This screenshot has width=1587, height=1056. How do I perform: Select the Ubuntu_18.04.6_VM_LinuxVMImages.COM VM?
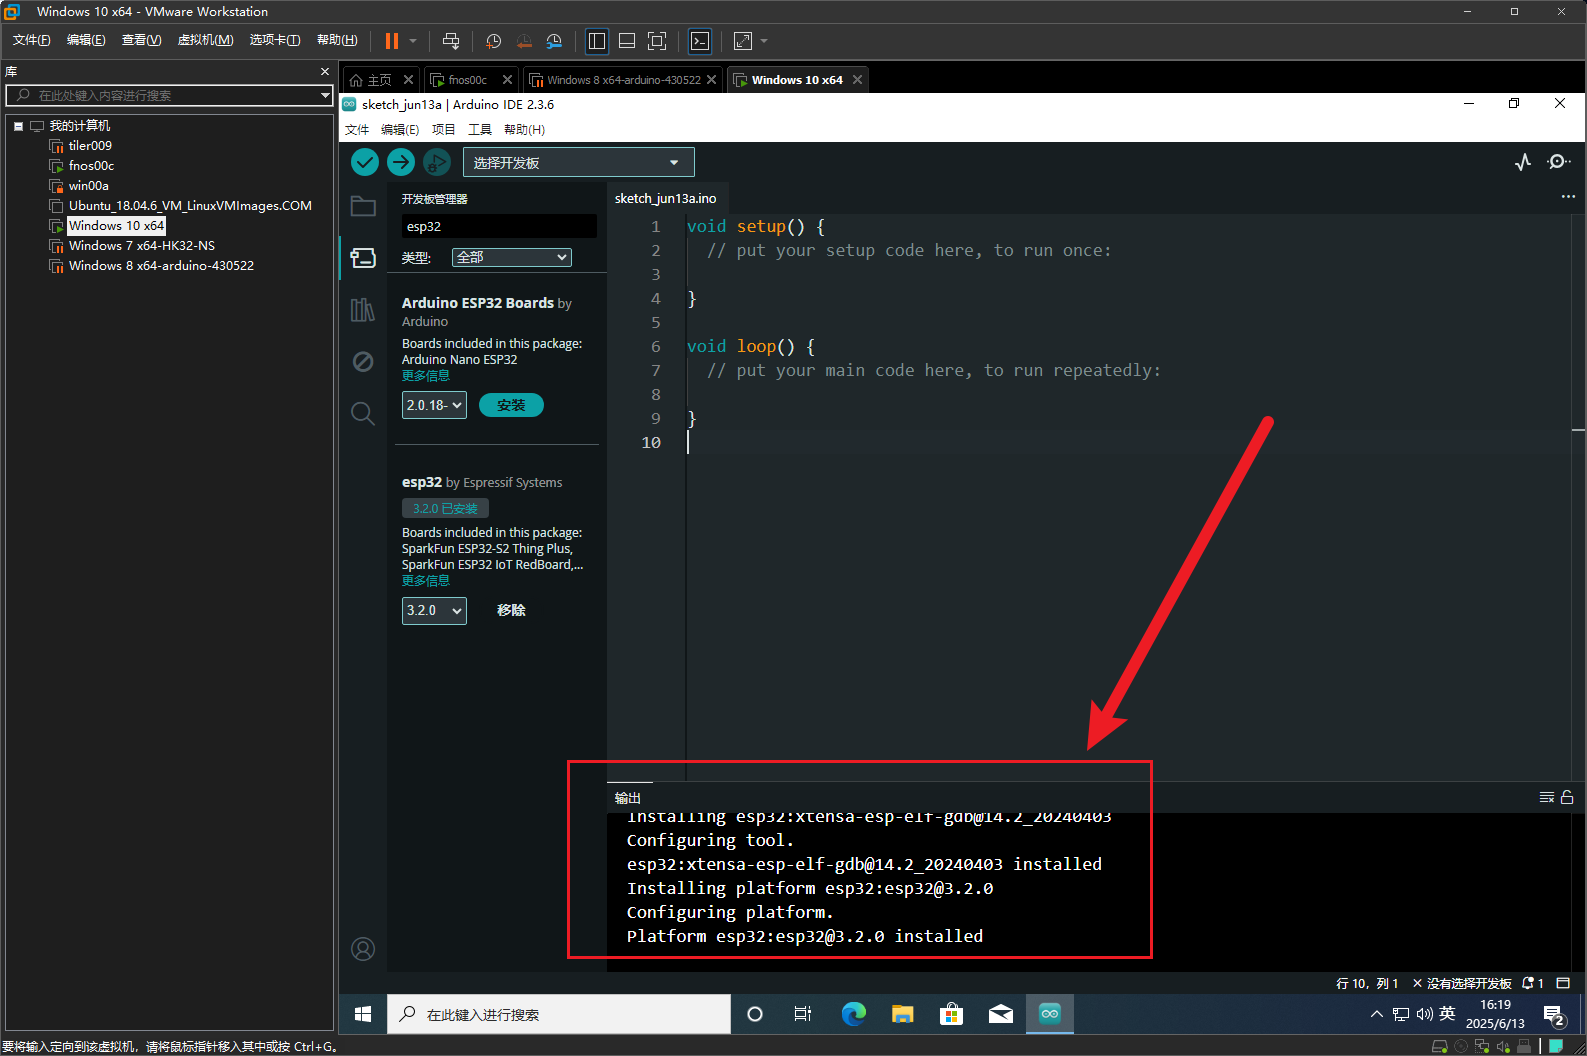pyautogui.click(x=190, y=206)
